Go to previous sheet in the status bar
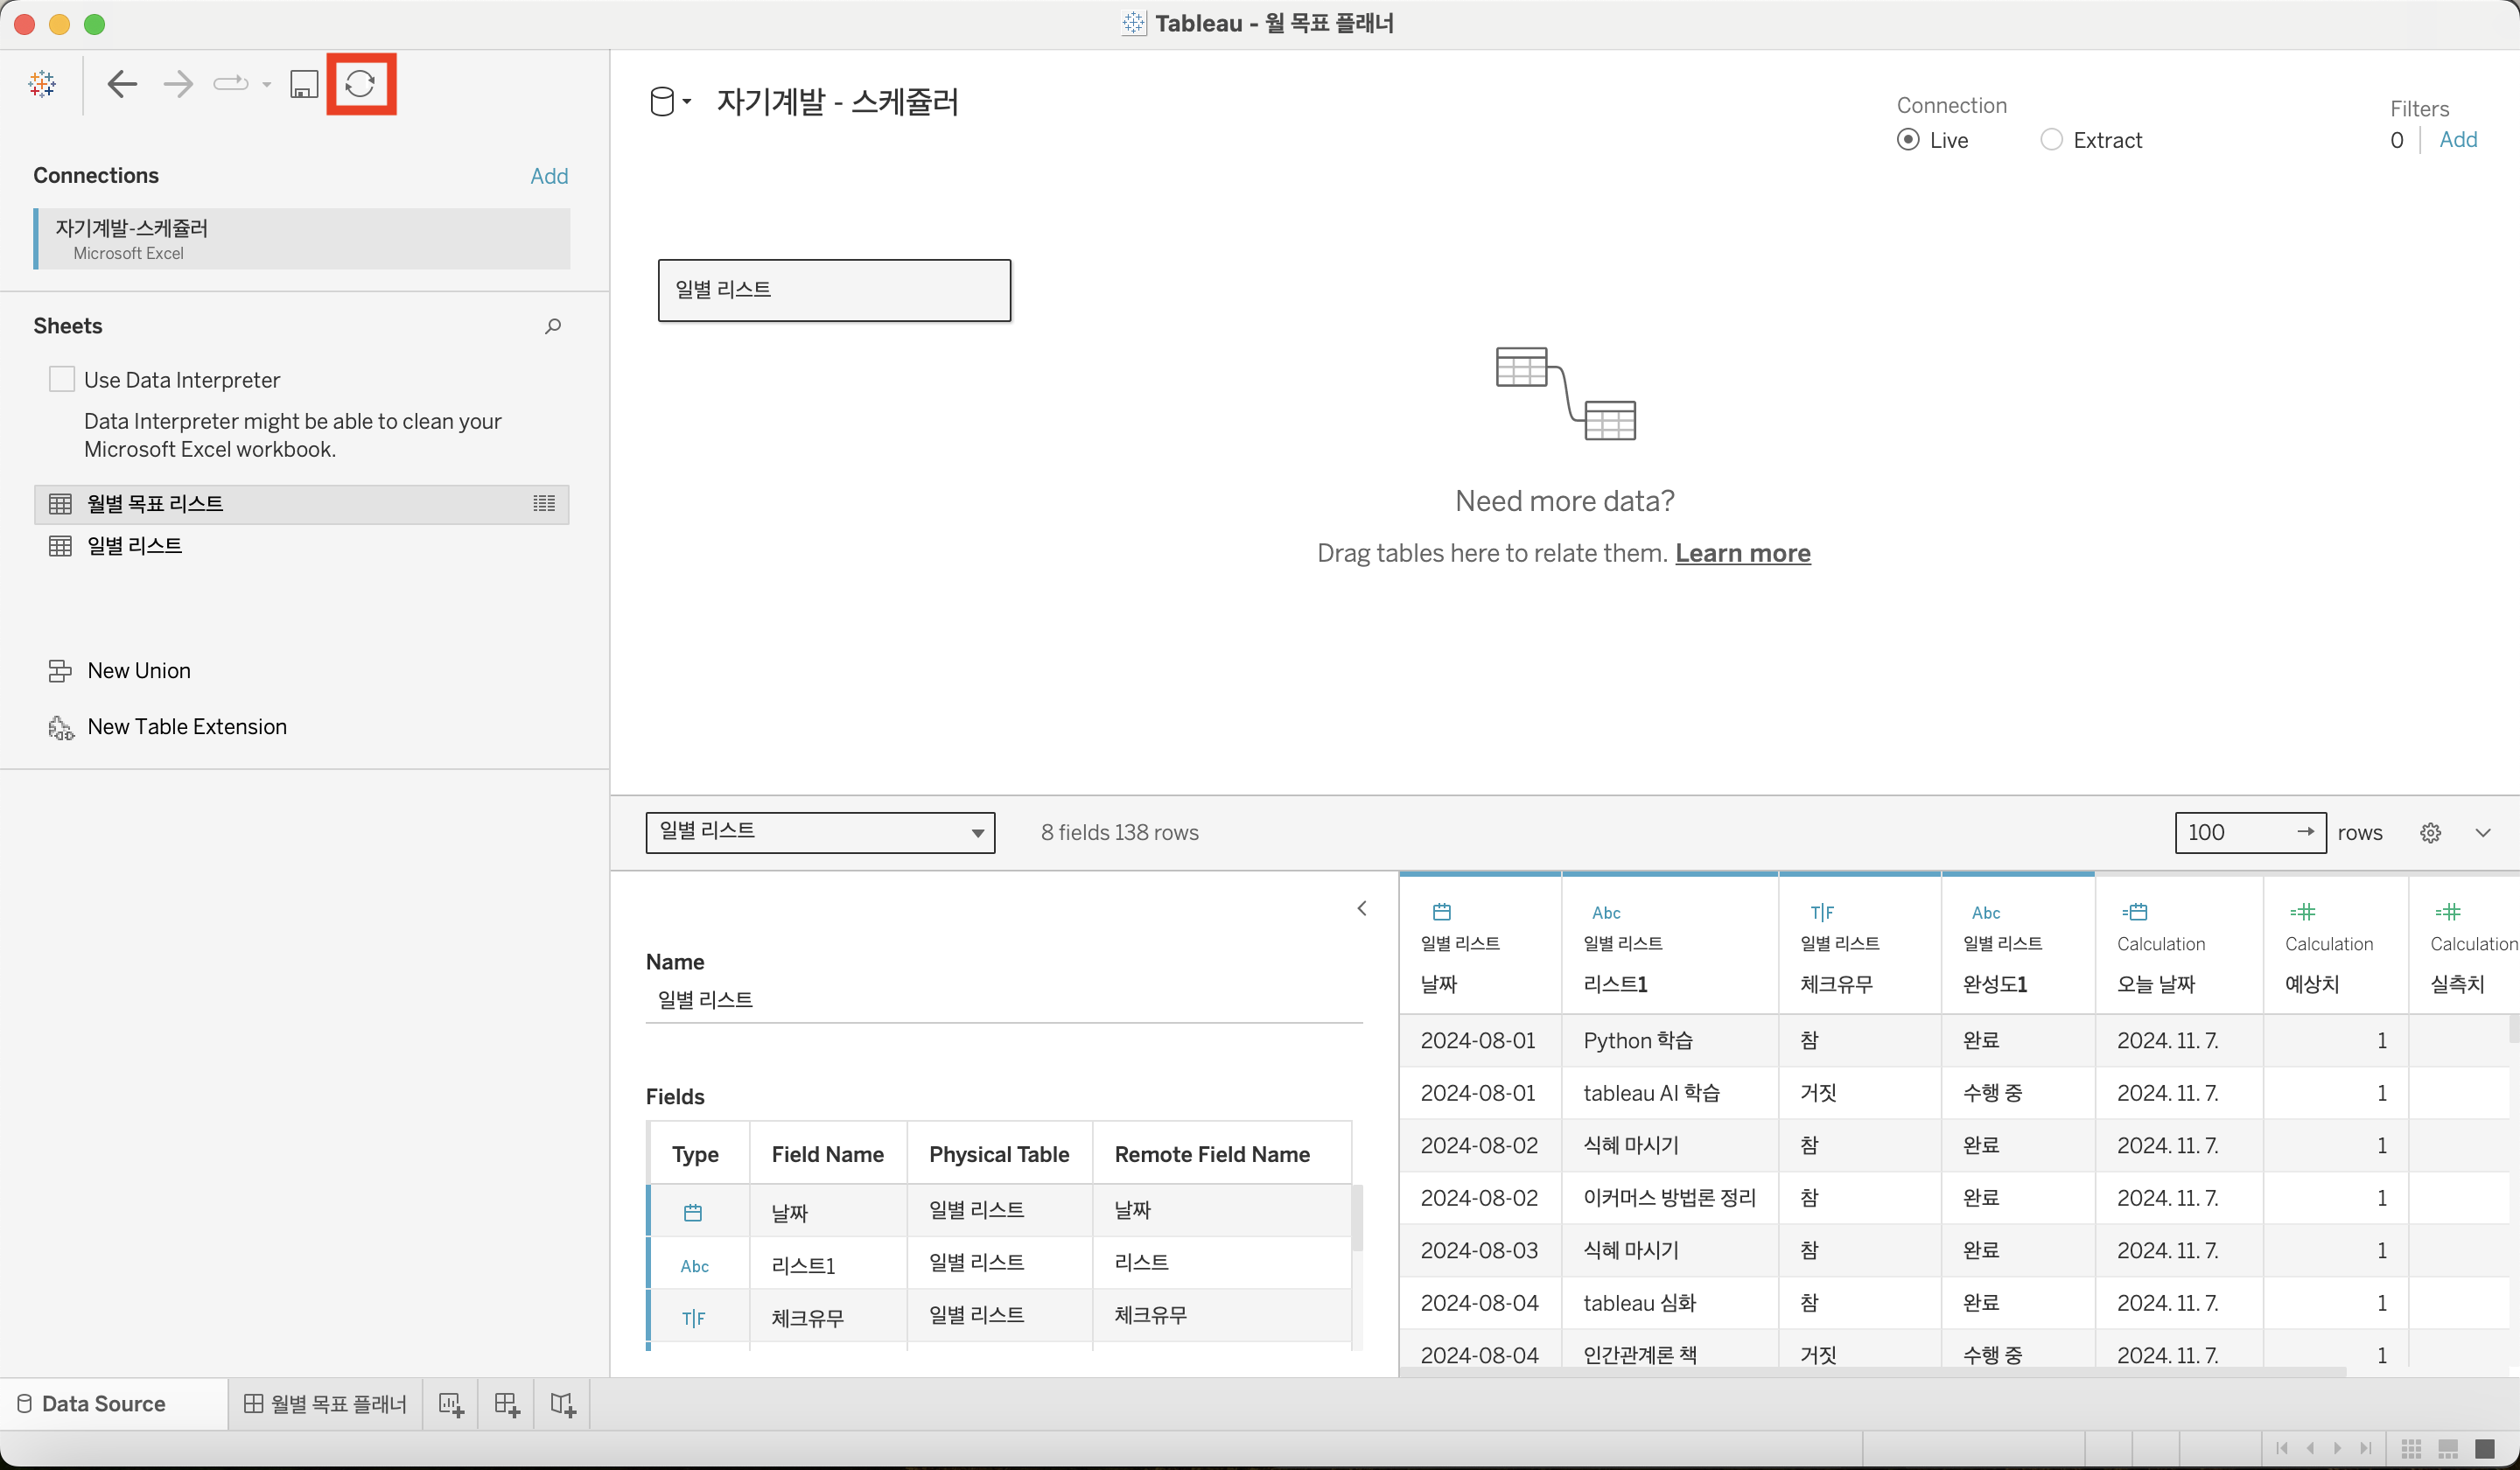Viewport: 2520px width, 1470px height. point(2310,1449)
